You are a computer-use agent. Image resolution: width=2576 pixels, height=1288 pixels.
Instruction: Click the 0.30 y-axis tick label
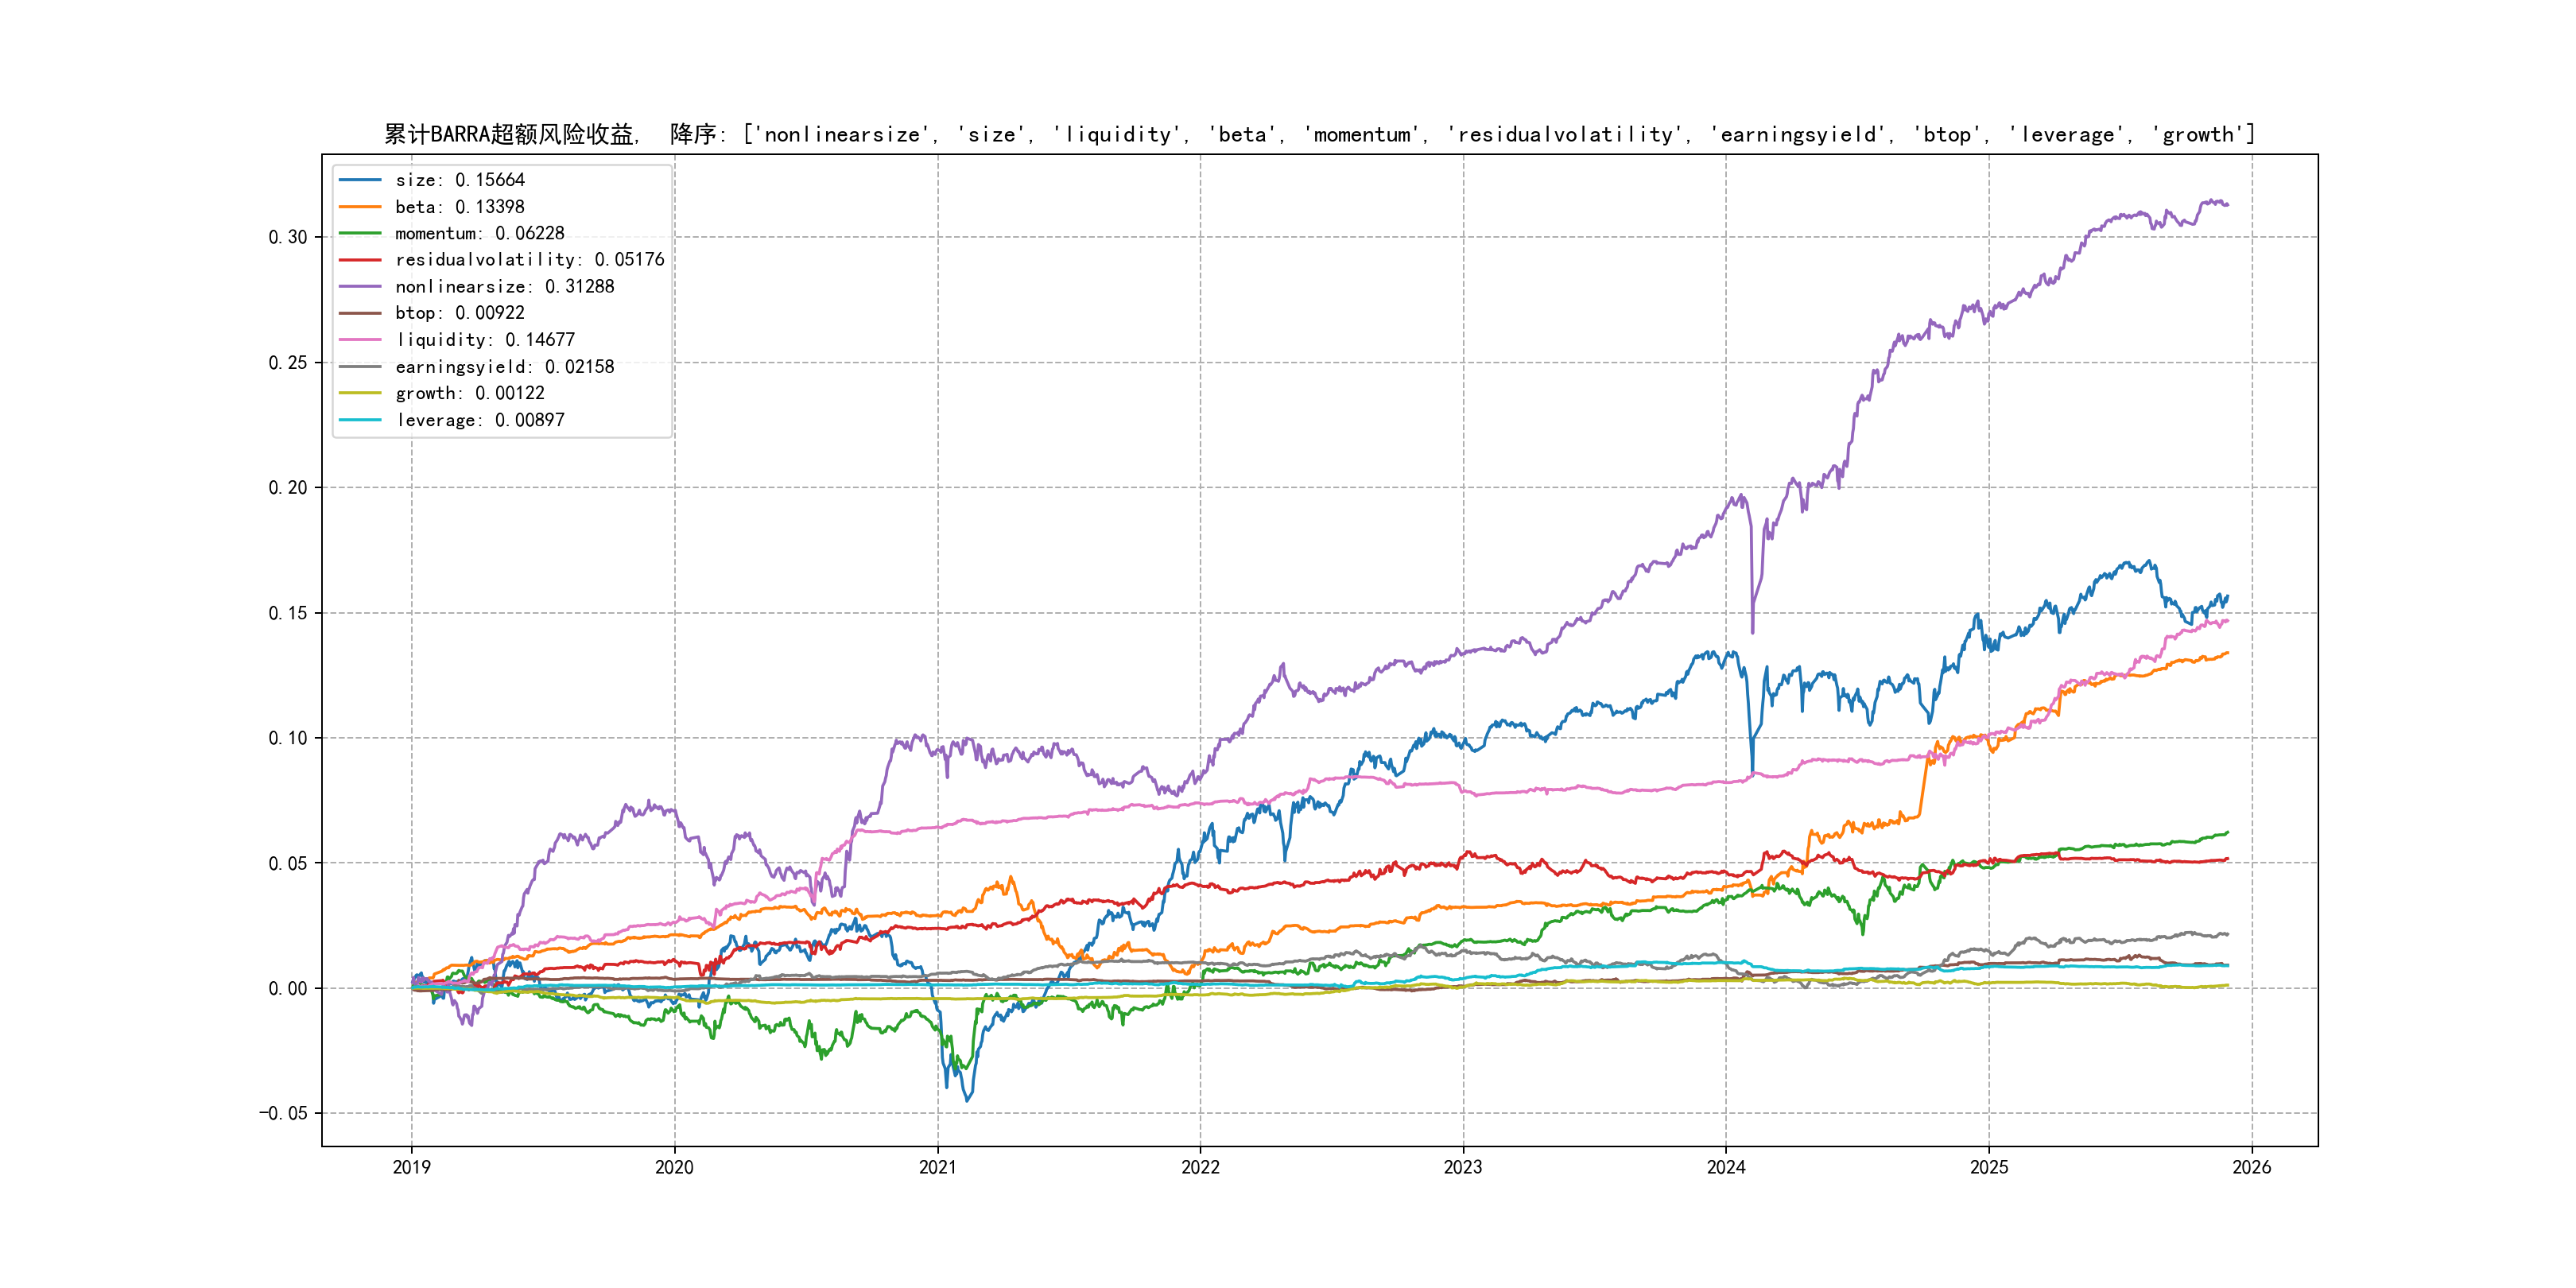click(x=287, y=237)
